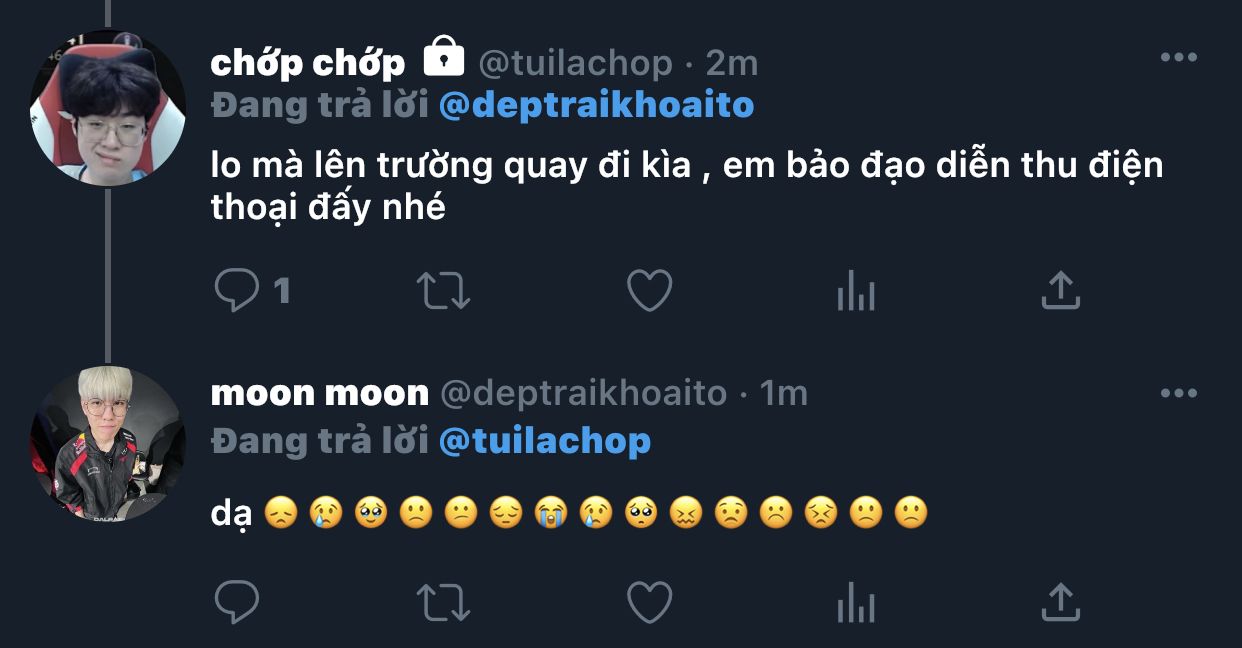1242x648 pixels.
Task: Click the moon moon display name
Action: point(320,394)
